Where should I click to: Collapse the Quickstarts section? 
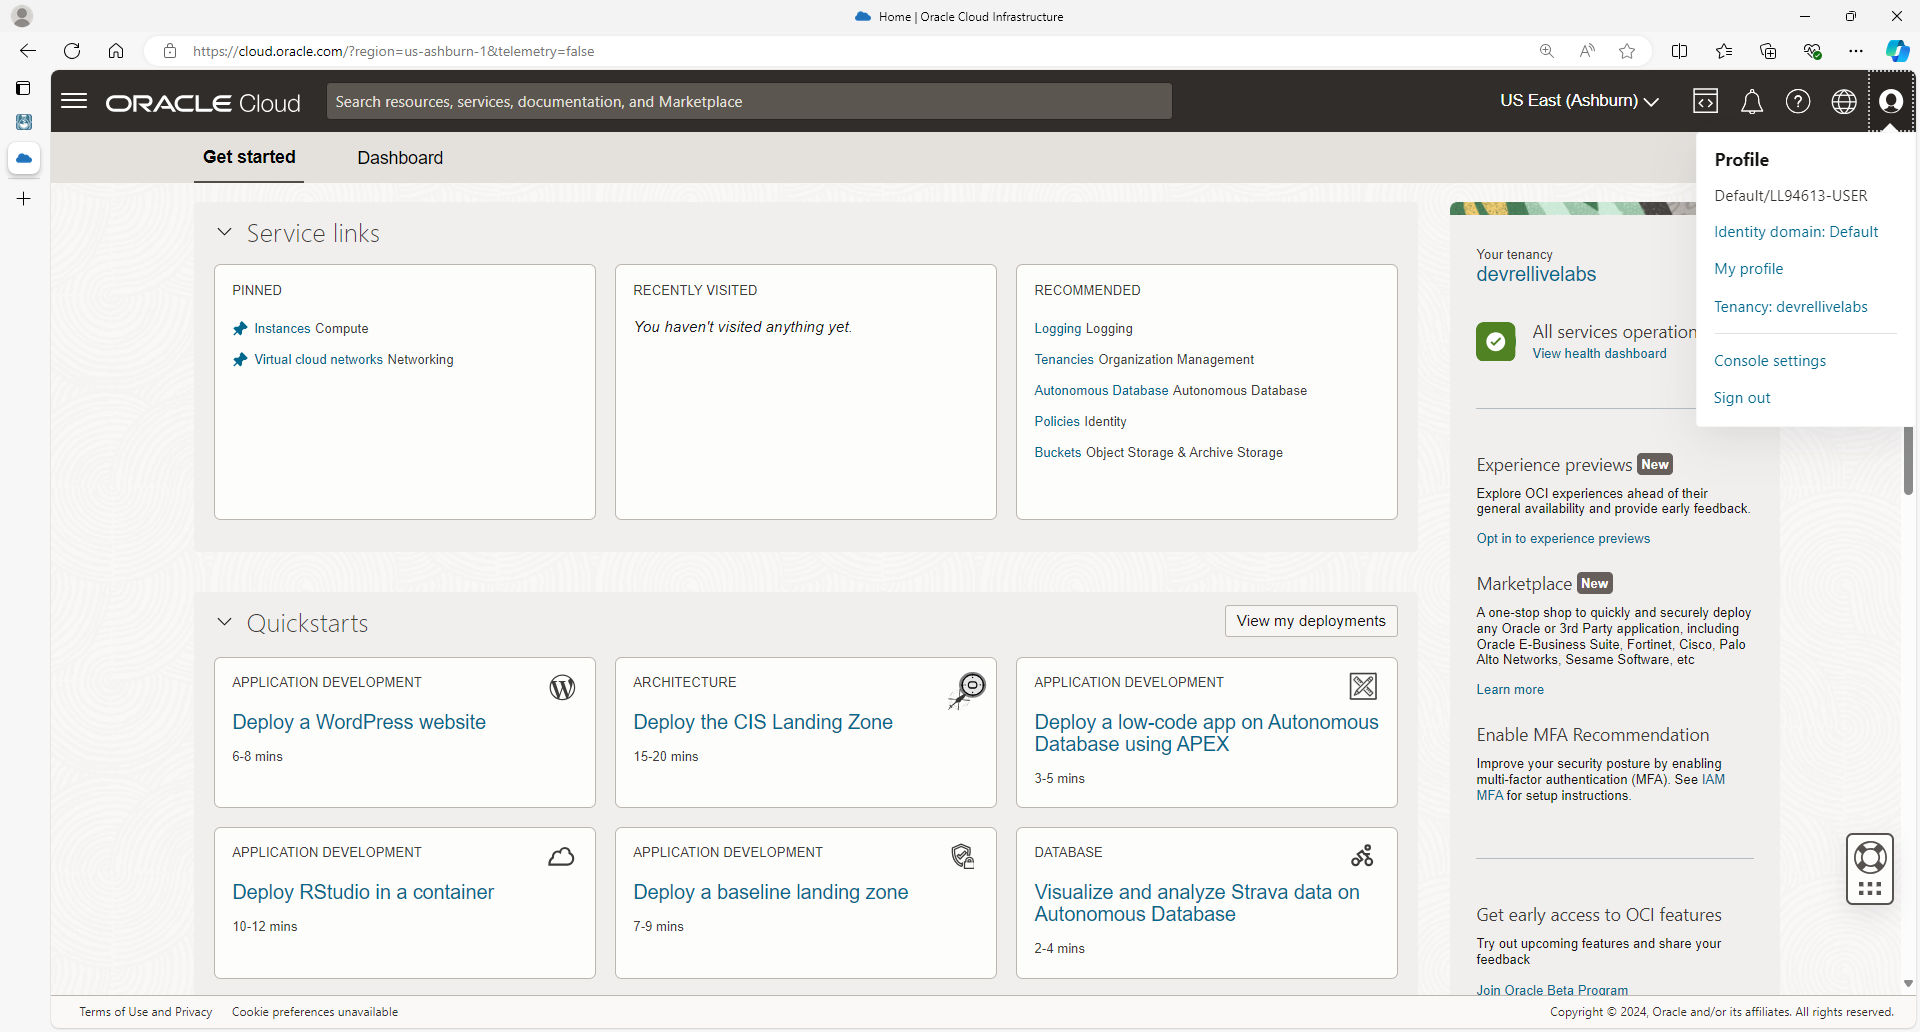(225, 622)
